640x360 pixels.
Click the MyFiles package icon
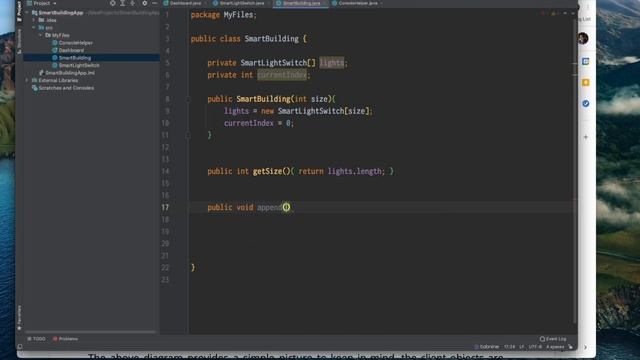[x=48, y=36]
